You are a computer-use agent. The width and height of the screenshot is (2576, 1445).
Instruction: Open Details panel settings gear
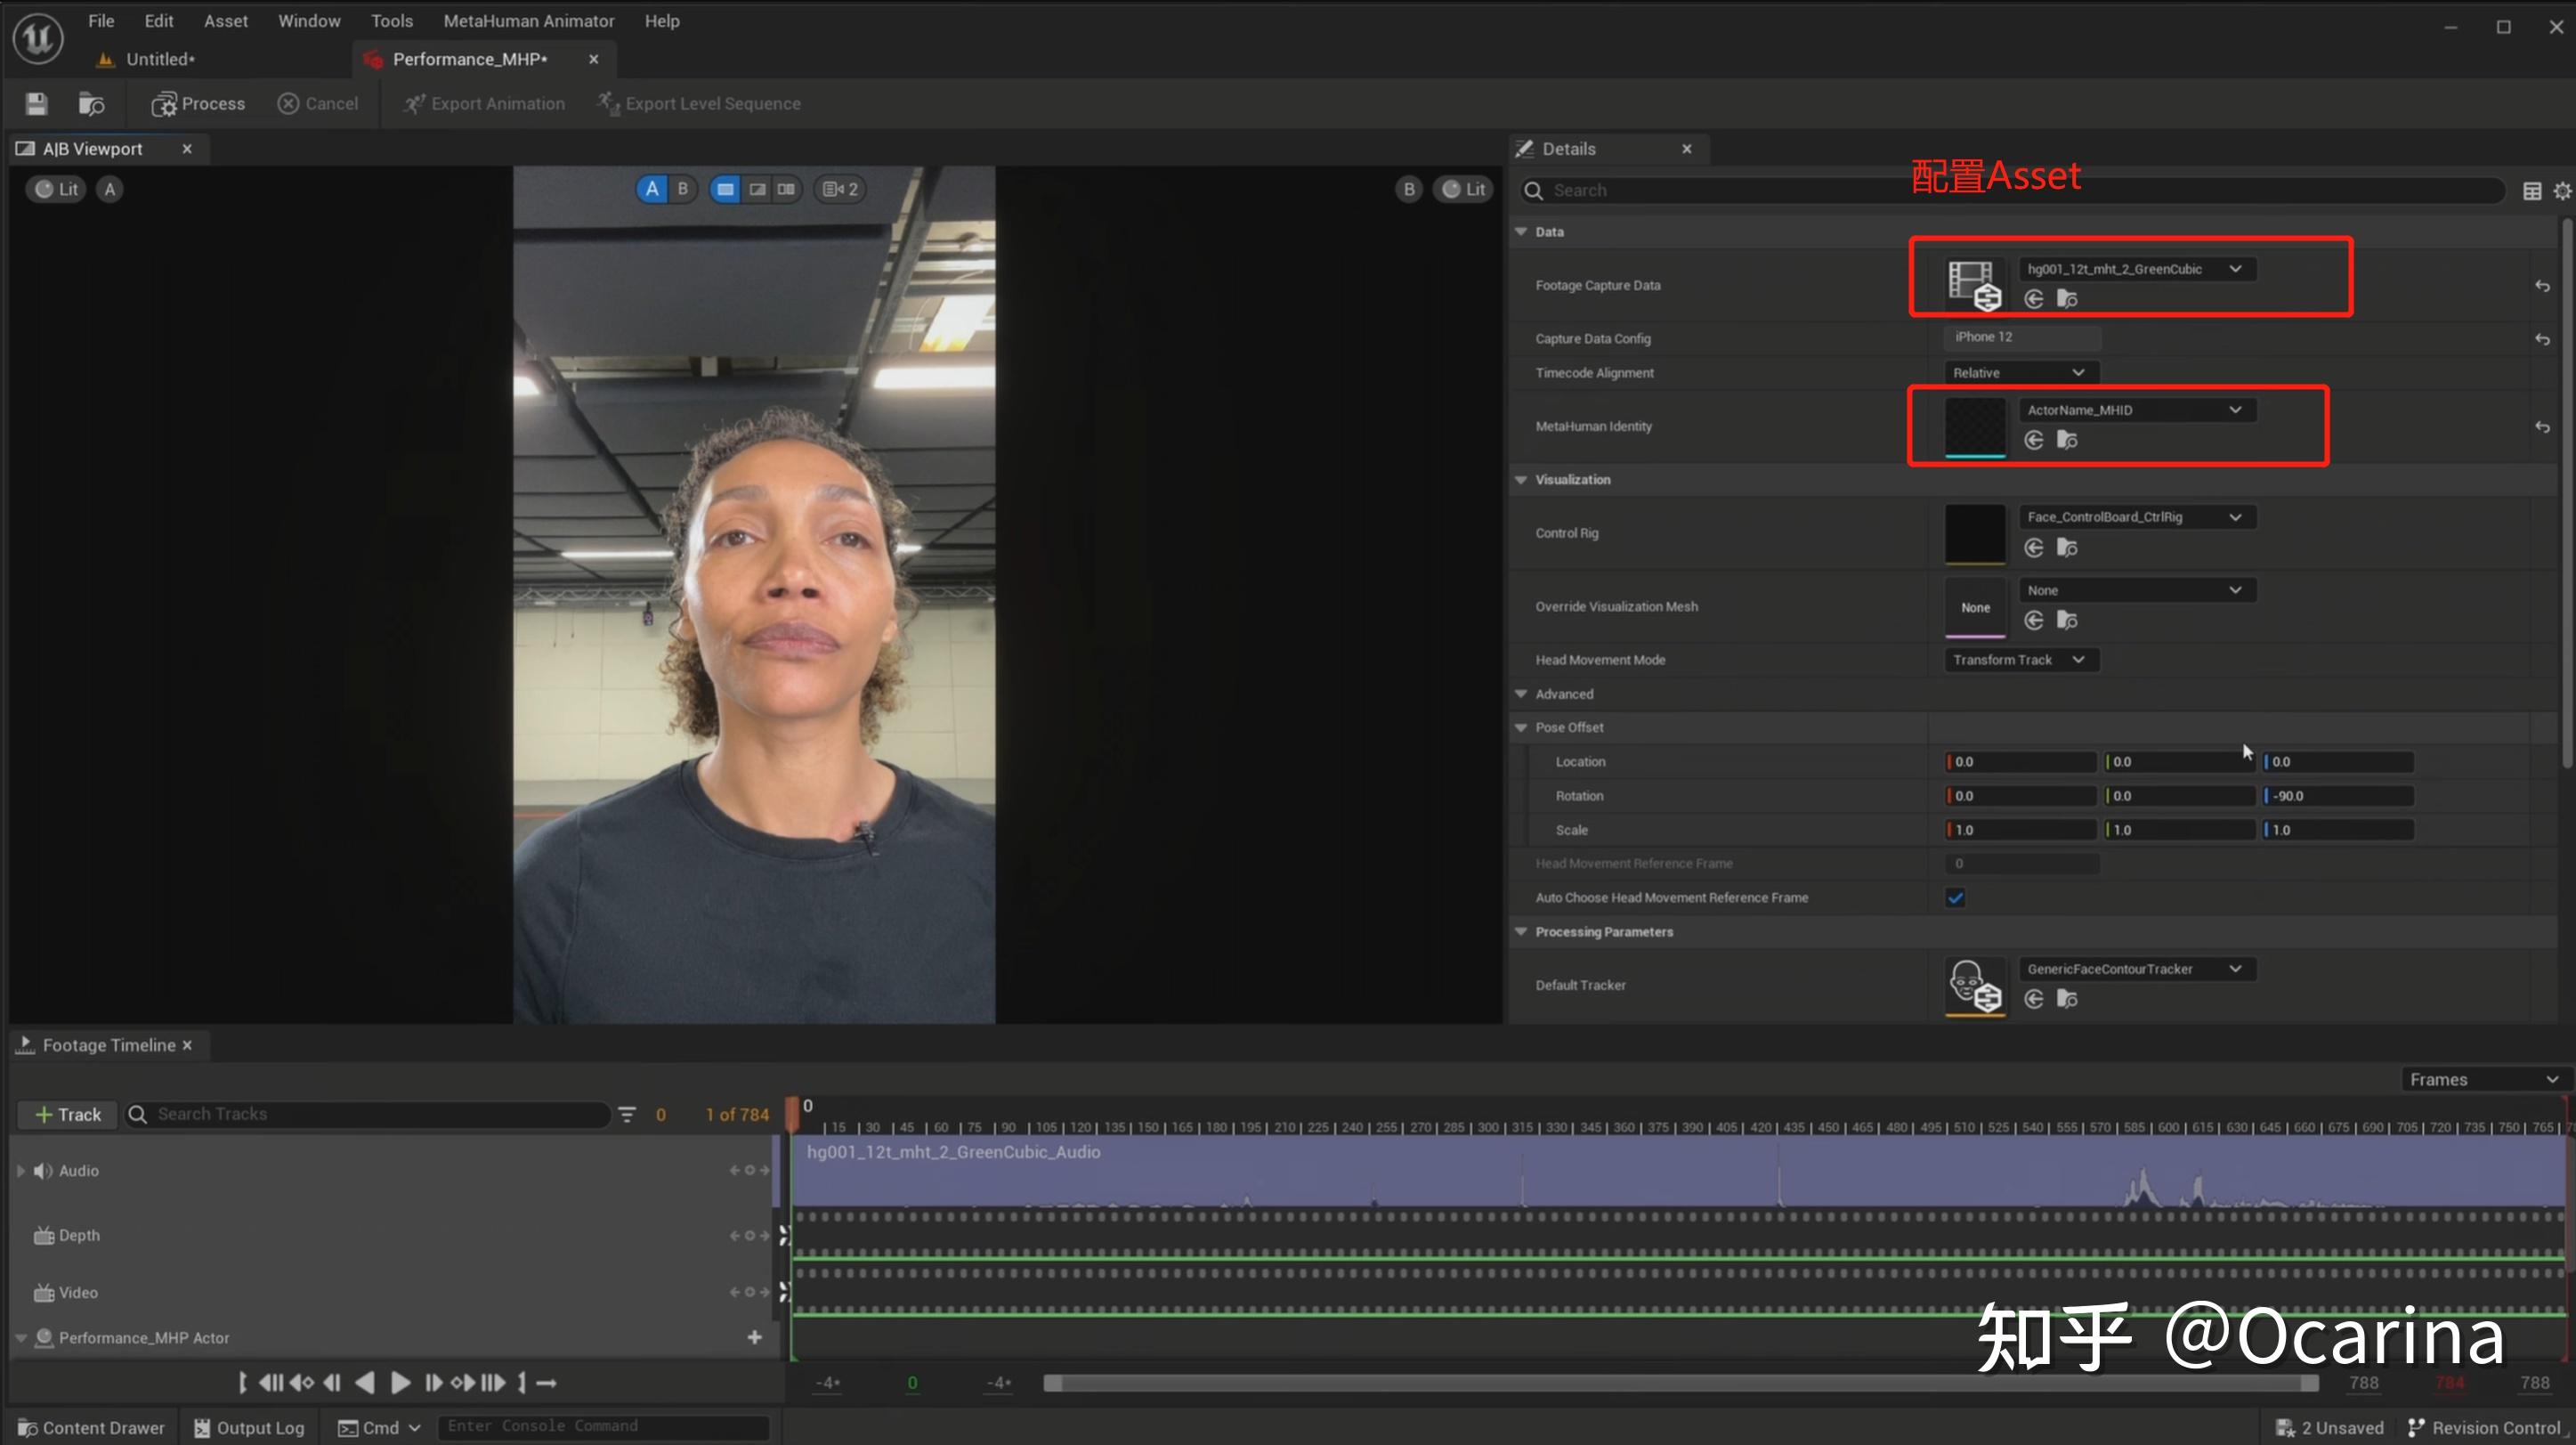[x=2561, y=190]
